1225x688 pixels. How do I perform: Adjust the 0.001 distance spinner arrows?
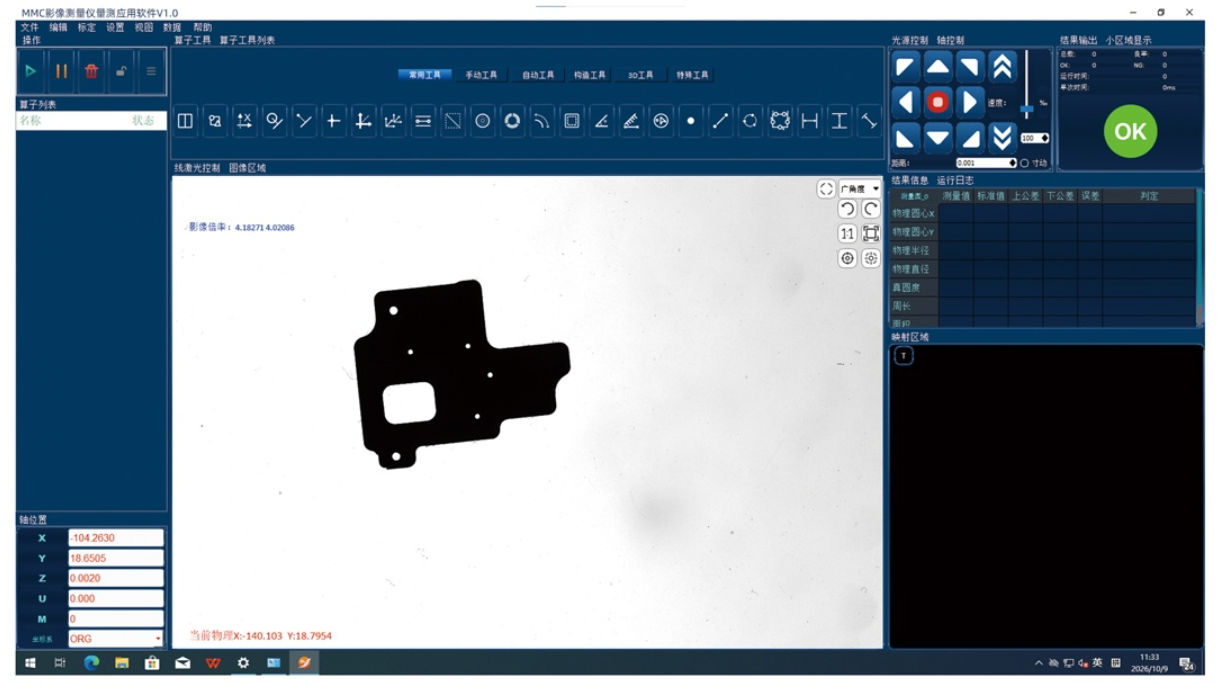(x=1012, y=163)
